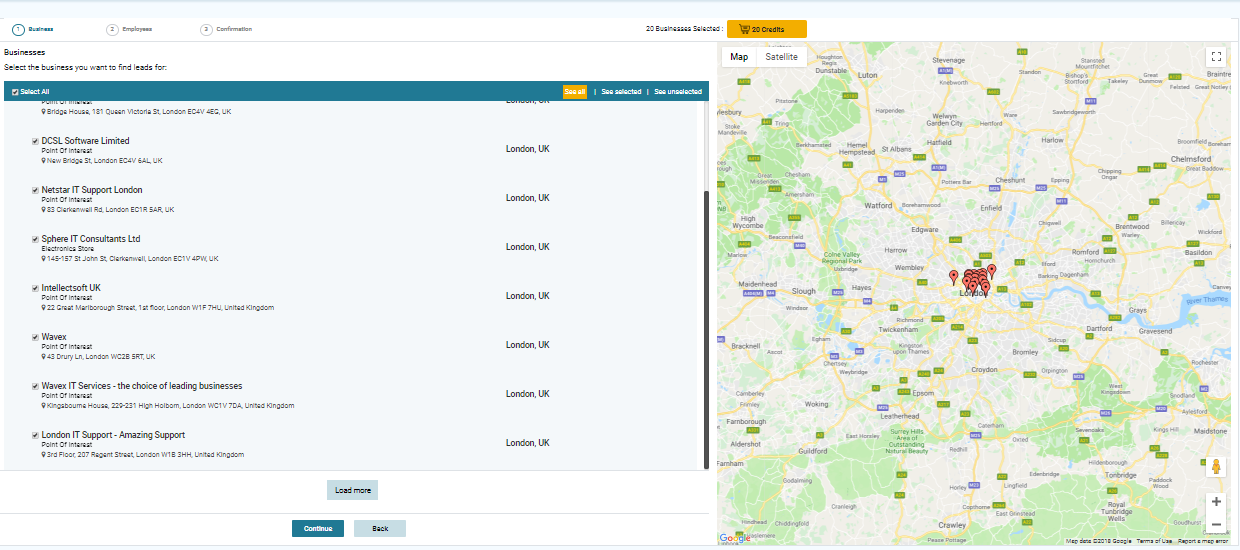Uncheck DCSL Software Limited checkbox
Image resolution: width=1240 pixels, height=550 pixels.
35,141
